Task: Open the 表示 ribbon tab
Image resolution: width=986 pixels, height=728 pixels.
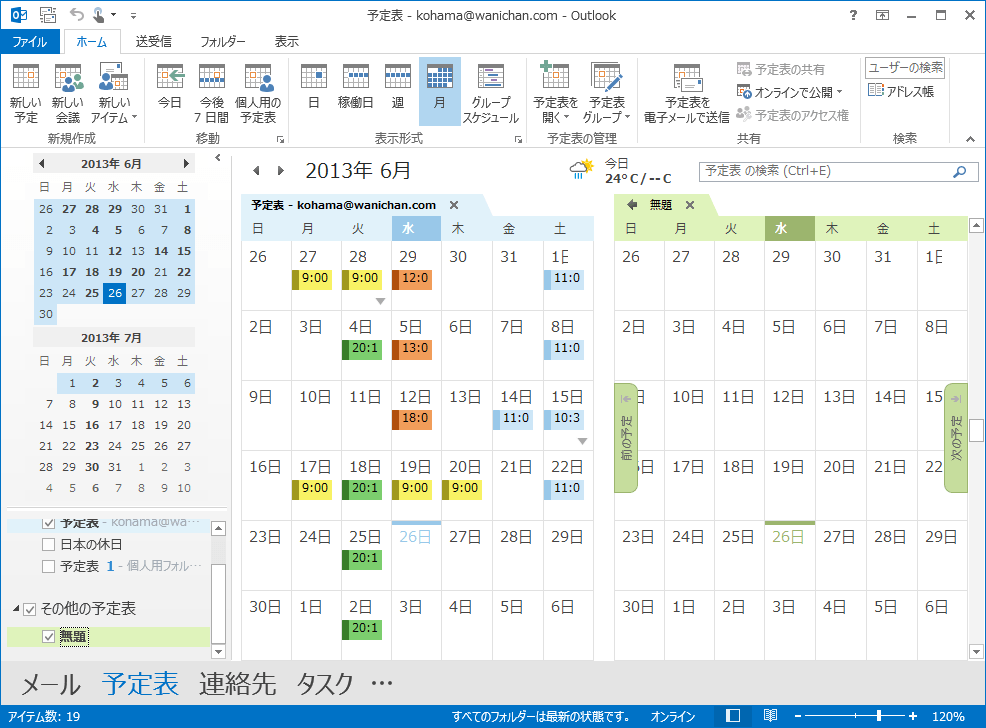Action: tap(287, 41)
